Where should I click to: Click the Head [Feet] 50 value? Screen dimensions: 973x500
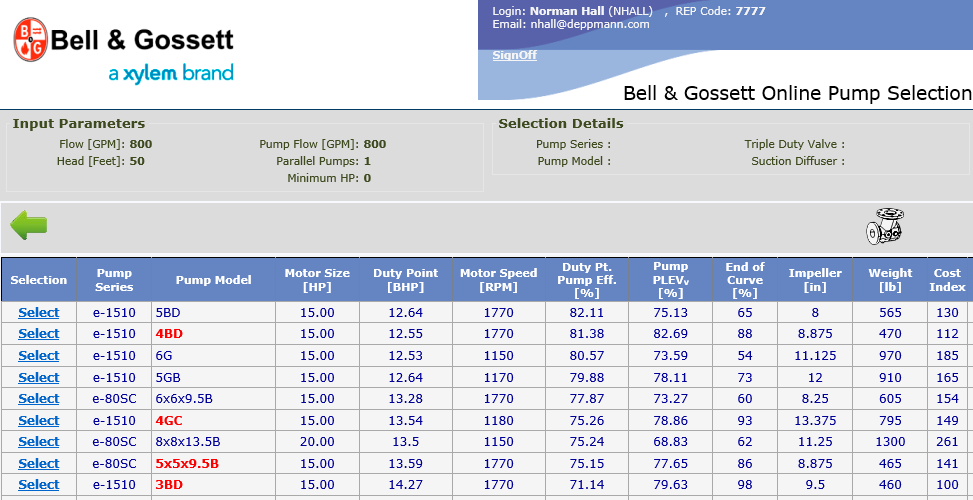click(137, 161)
